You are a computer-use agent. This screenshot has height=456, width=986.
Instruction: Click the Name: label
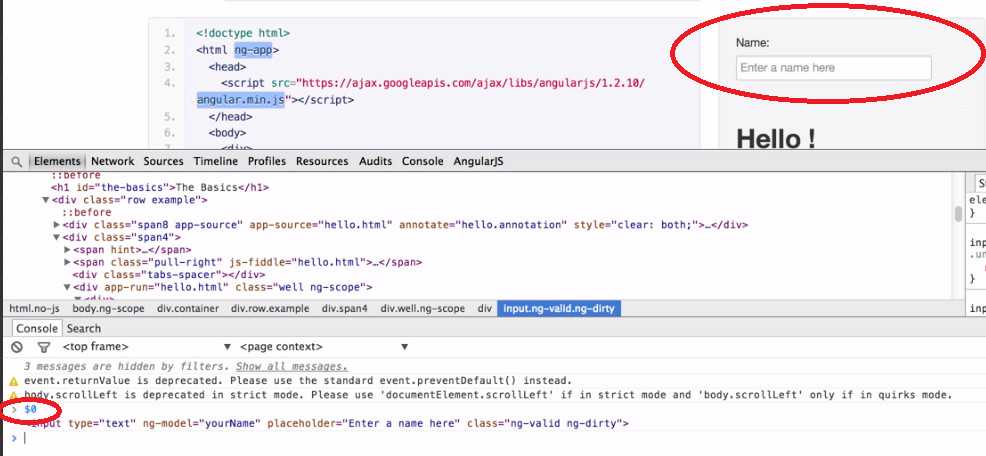pos(753,43)
